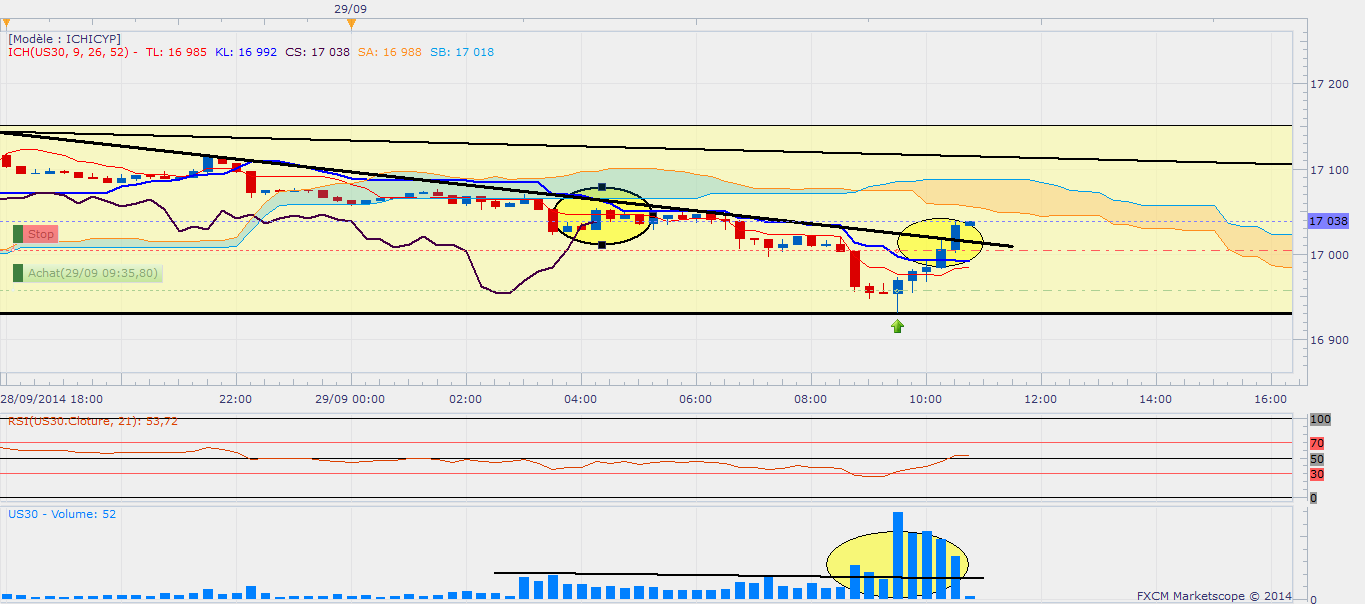Click the green buy arrow below the candles
1365x604 pixels.
click(898, 326)
